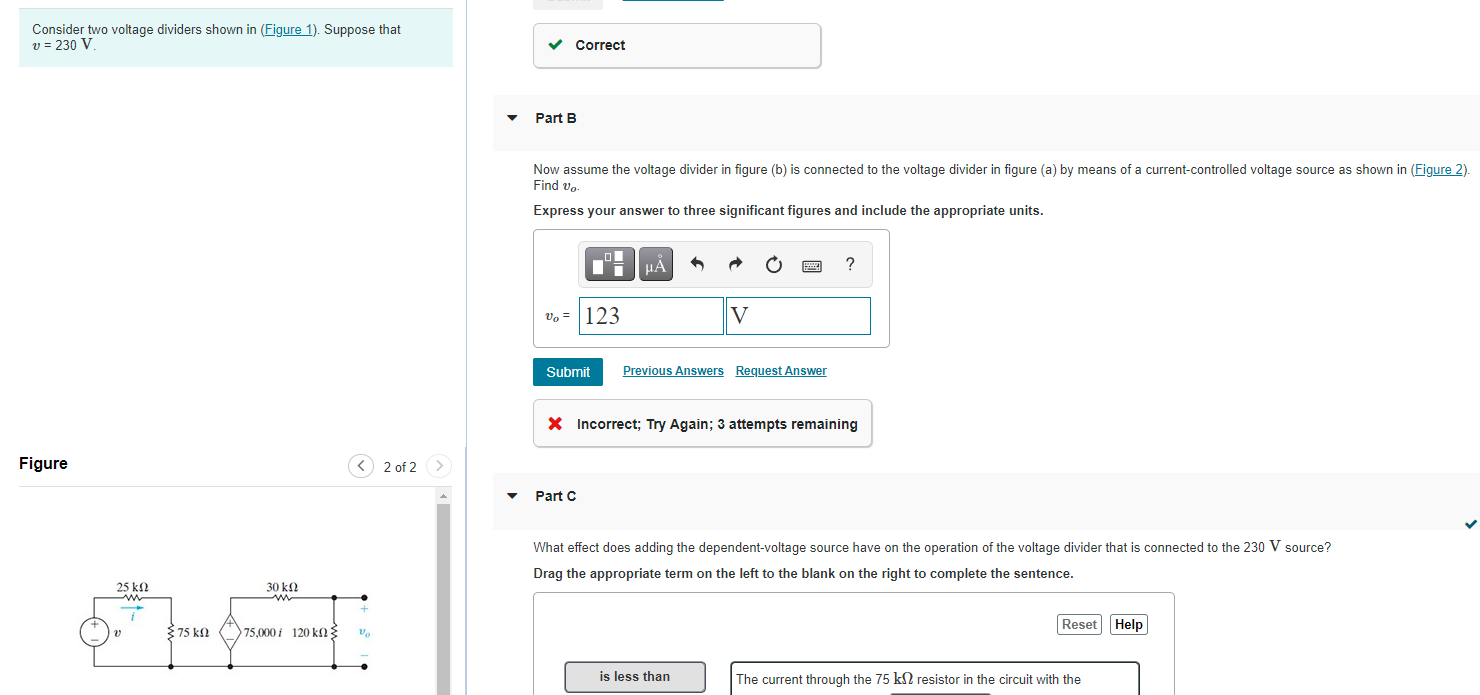Click the previous figure chevron arrow
This screenshot has height=695, width=1480.
pyautogui.click(x=361, y=466)
